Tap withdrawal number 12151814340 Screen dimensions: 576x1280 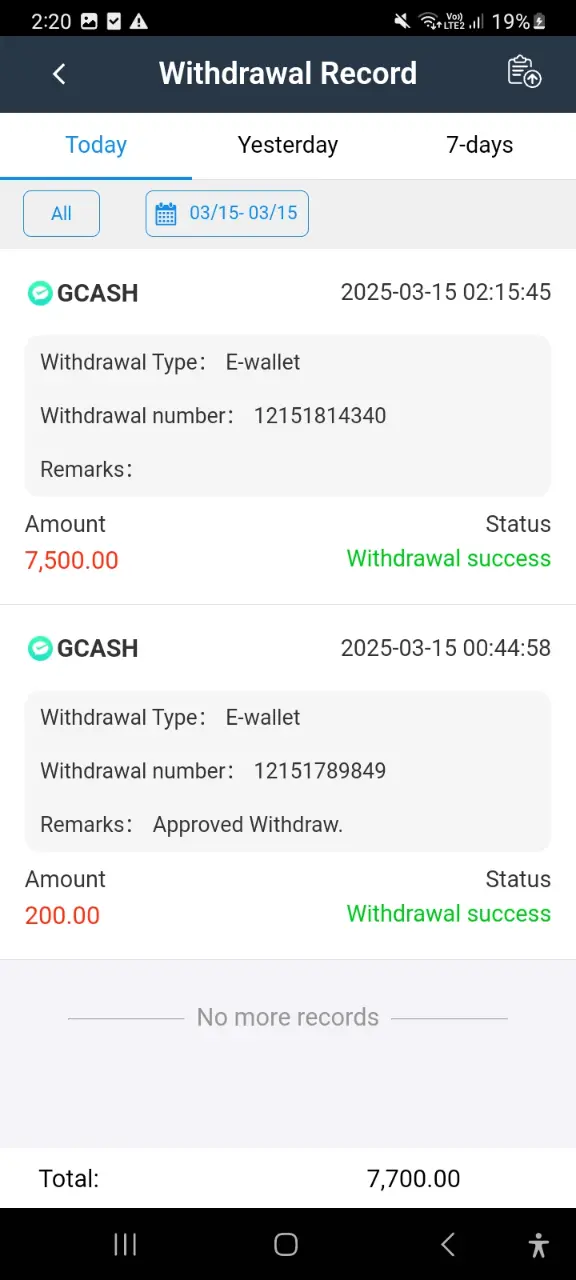tap(320, 416)
